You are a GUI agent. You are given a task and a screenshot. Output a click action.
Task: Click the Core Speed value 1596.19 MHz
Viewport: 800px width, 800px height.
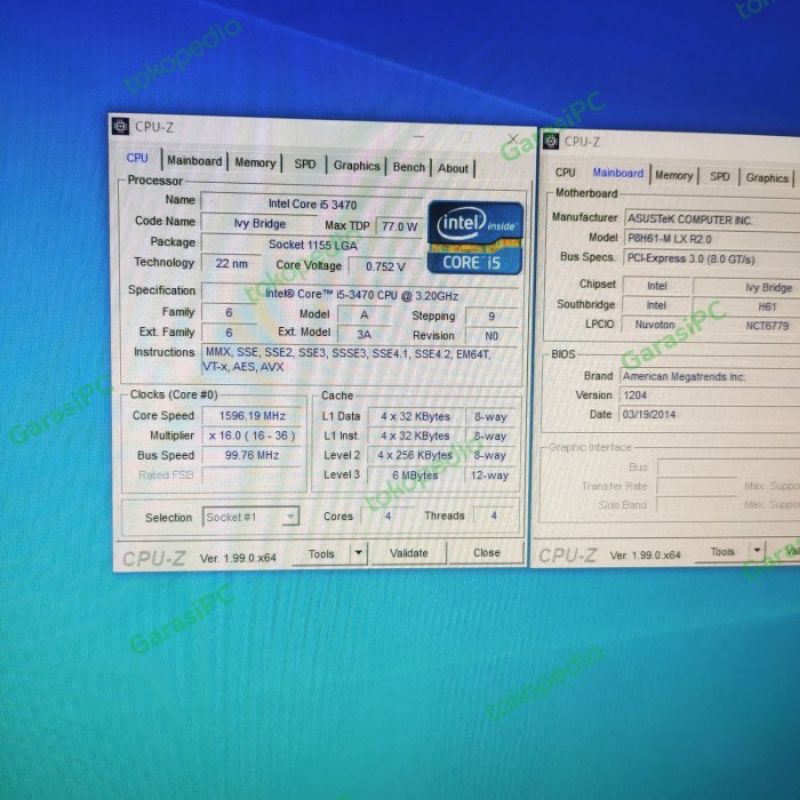[252, 416]
